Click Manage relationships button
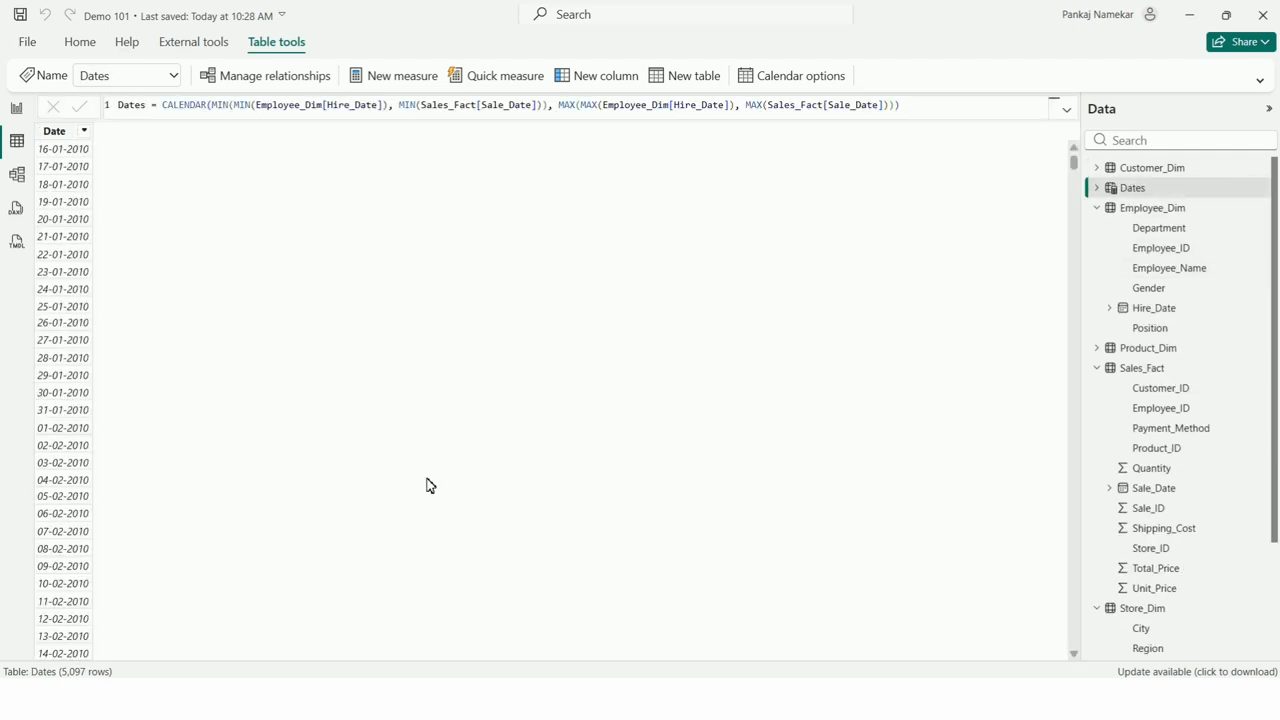 (265, 76)
